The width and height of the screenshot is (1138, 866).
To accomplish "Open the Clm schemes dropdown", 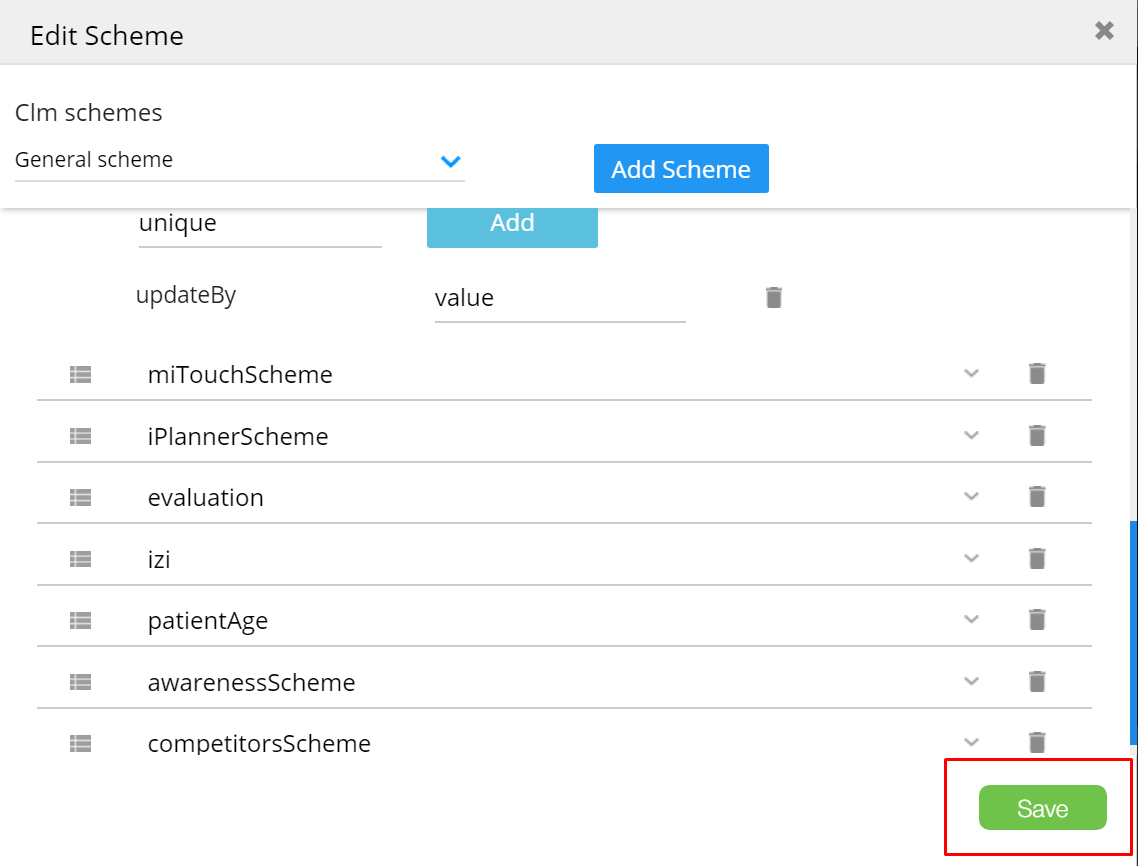I will tap(450, 161).
